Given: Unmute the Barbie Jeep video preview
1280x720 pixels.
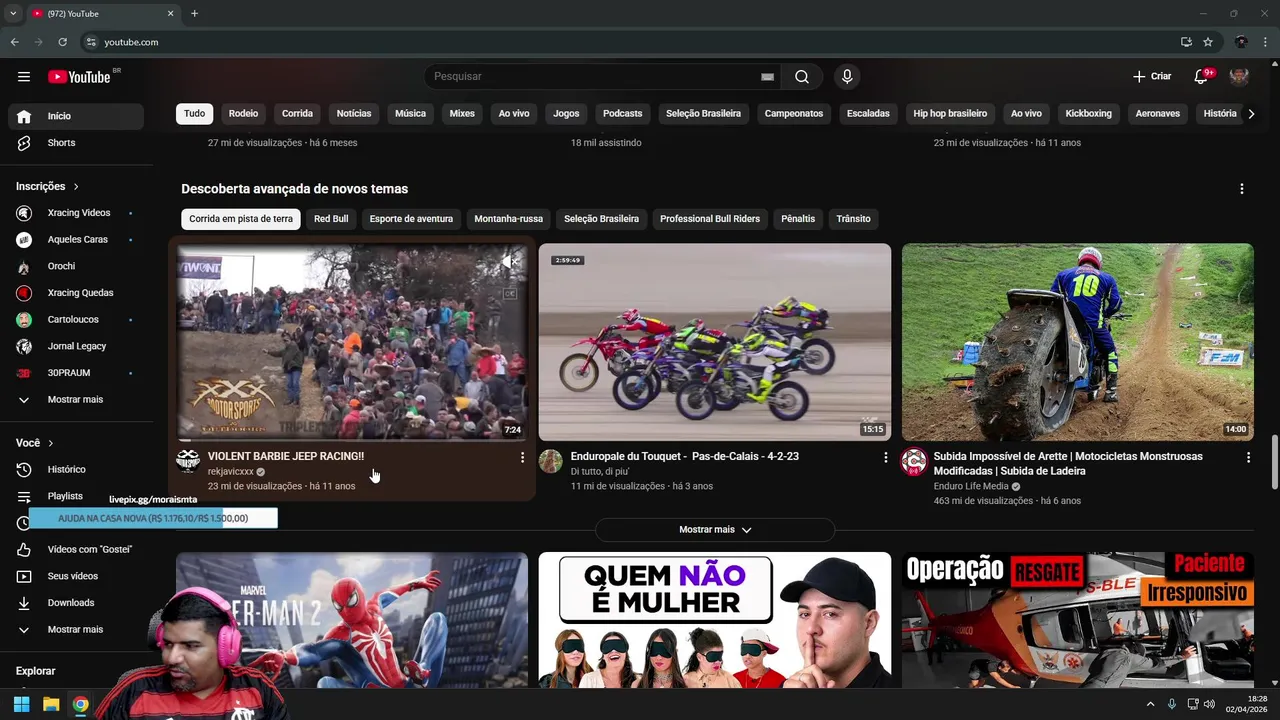Looking at the screenshot, I should [510, 262].
